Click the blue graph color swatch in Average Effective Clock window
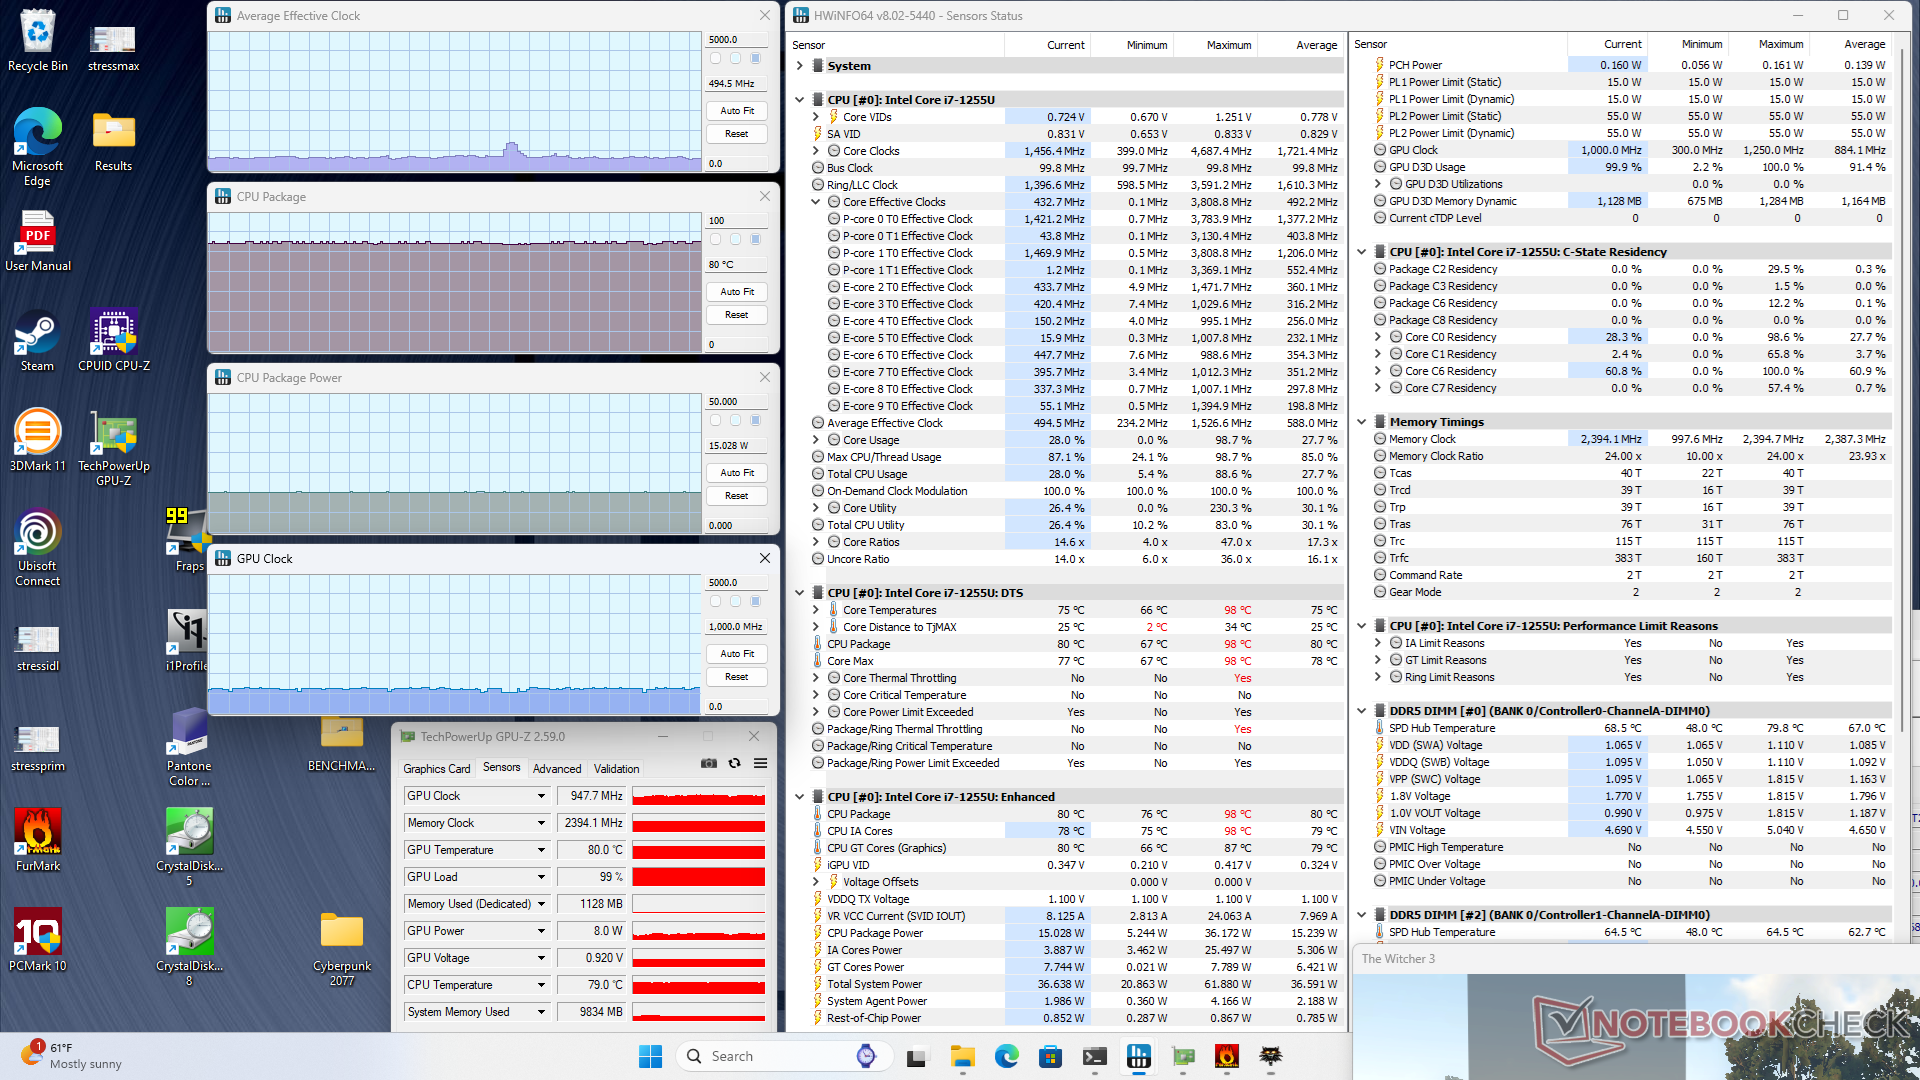The image size is (1920, 1080). pyautogui.click(x=756, y=58)
